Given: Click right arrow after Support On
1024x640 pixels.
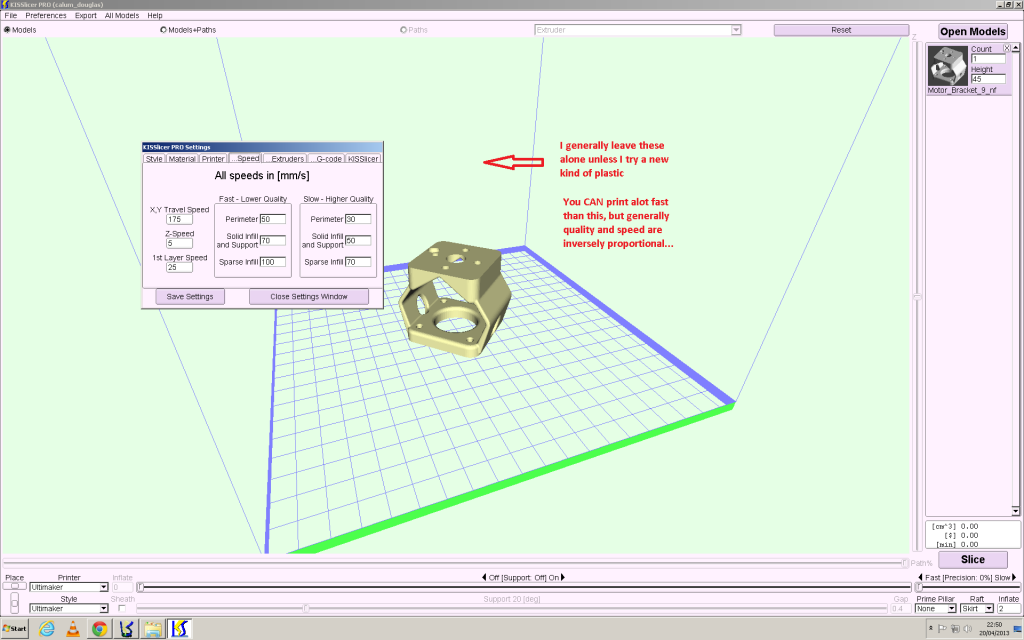Looking at the screenshot, I should tap(563, 577).
